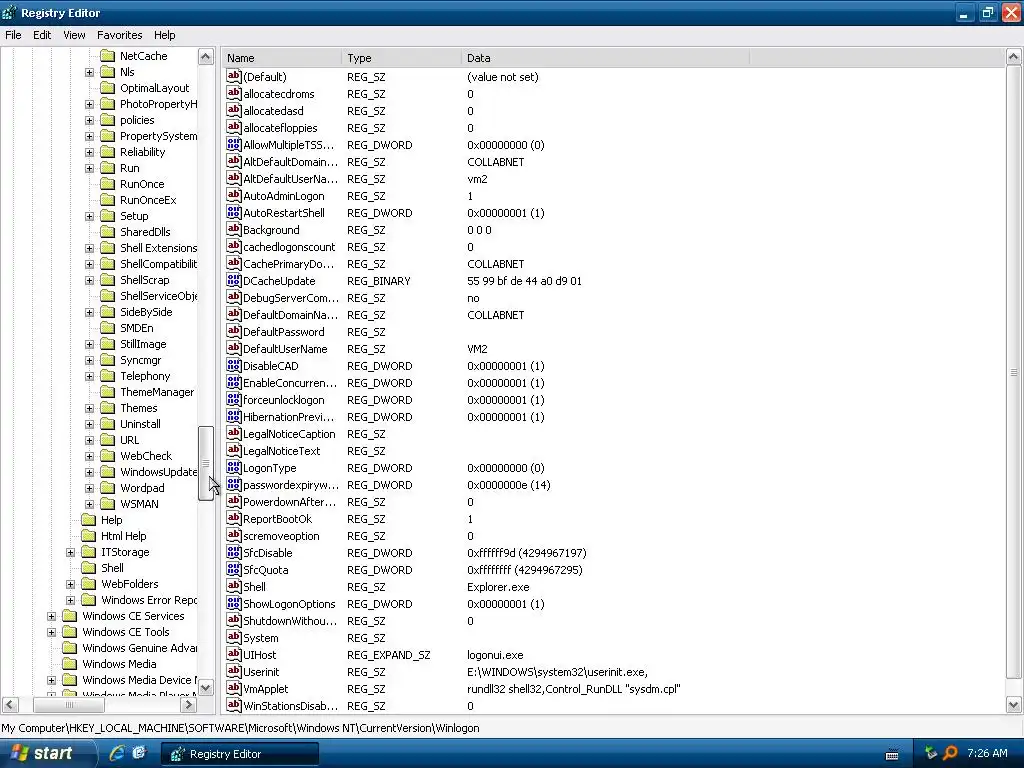Viewport: 1024px width, 768px height.
Task: Launch Internet Explorer from Quick Launch
Action: (117, 753)
